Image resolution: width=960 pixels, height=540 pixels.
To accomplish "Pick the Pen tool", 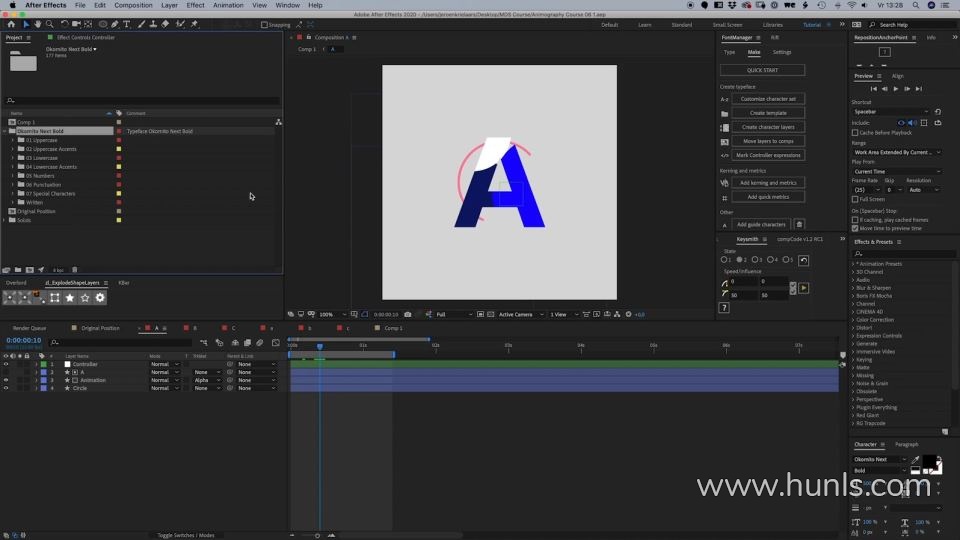I will [115, 24].
